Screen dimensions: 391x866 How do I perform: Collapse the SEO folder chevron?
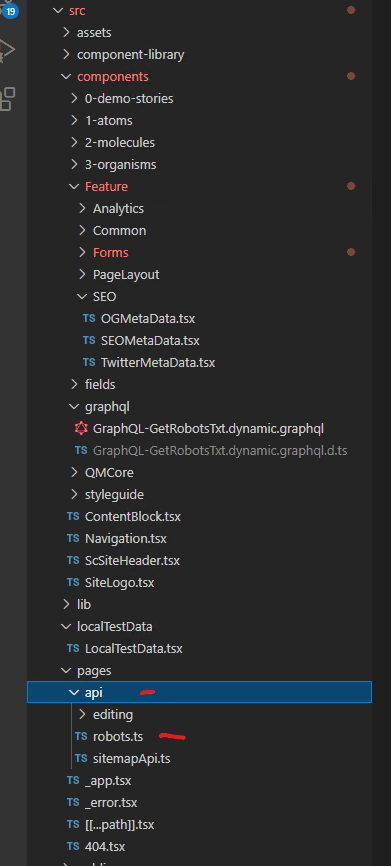coord(82,297)
